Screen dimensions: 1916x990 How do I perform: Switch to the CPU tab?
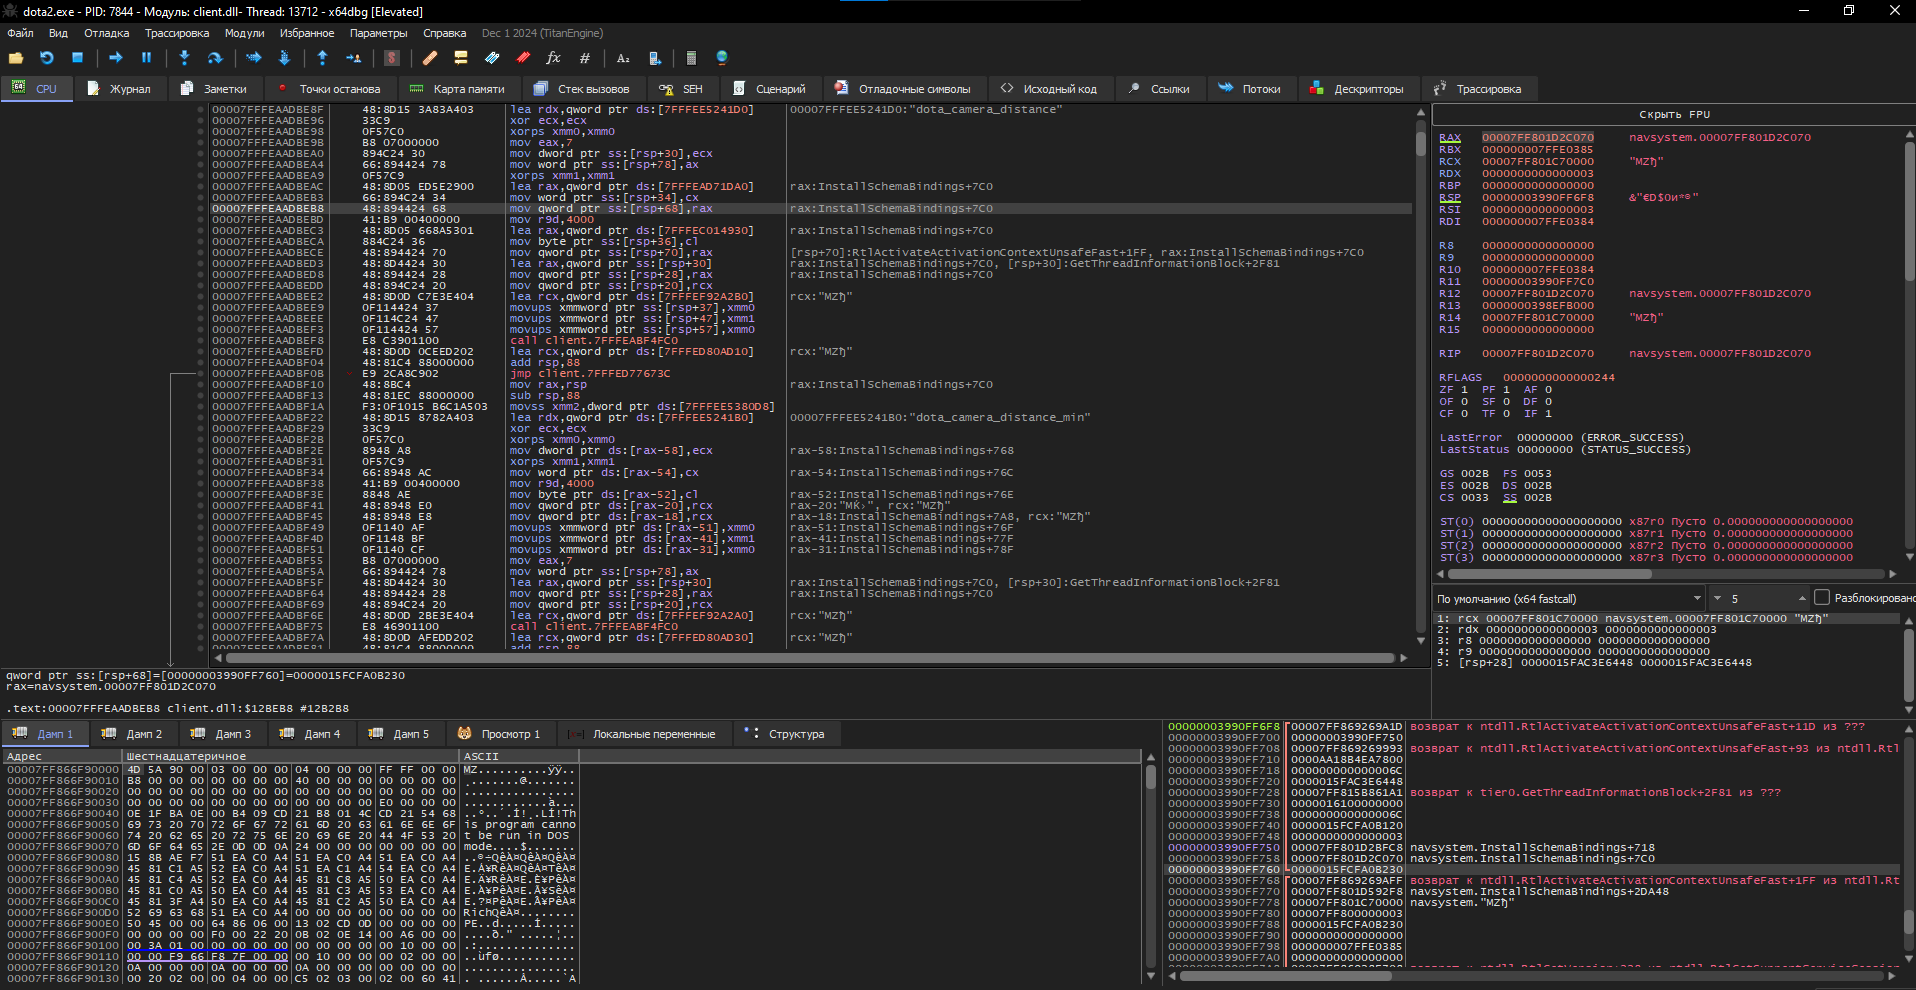[x=36, y=89]
